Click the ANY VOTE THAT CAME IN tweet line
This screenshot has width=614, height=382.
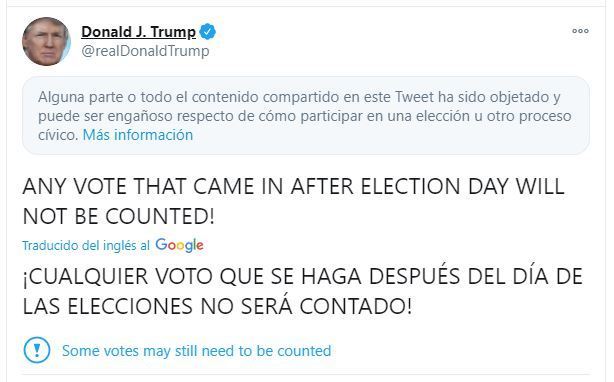[293, 186]
